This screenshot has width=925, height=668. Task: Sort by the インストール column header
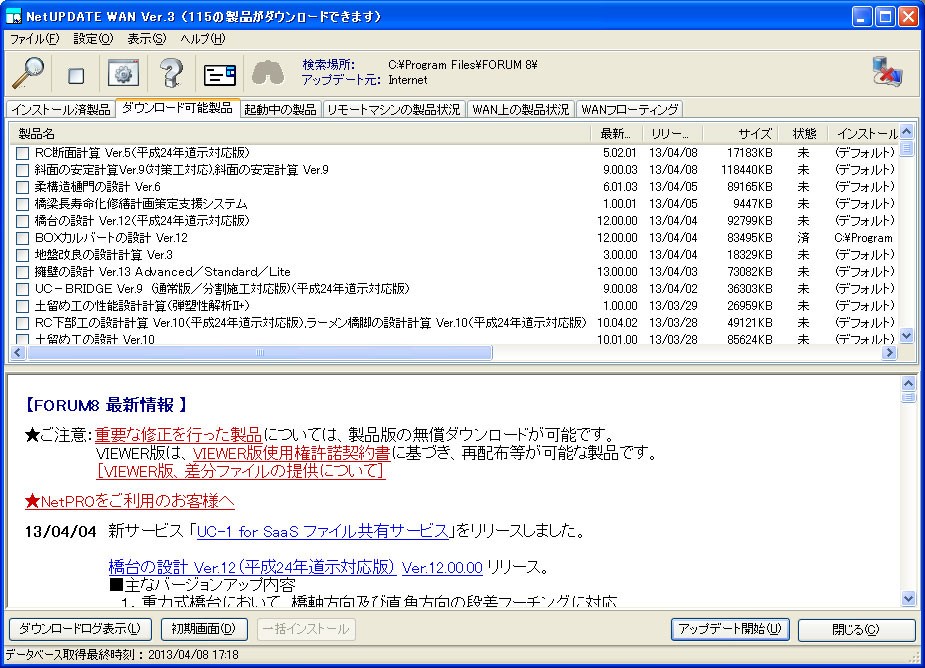[x=864, y=134]
